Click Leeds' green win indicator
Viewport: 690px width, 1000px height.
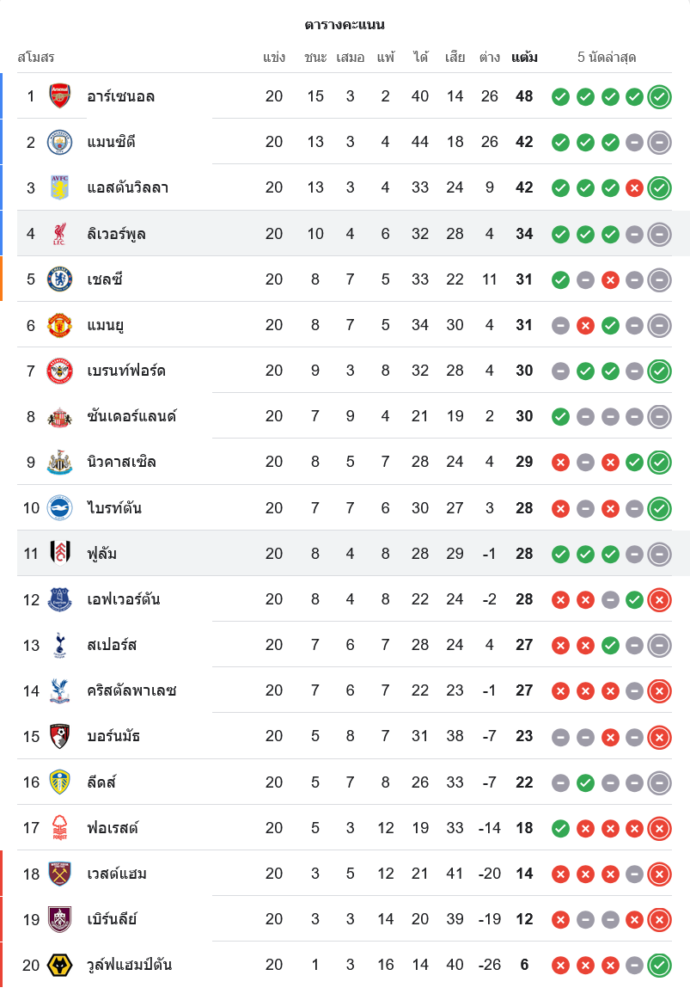(585, 783)
